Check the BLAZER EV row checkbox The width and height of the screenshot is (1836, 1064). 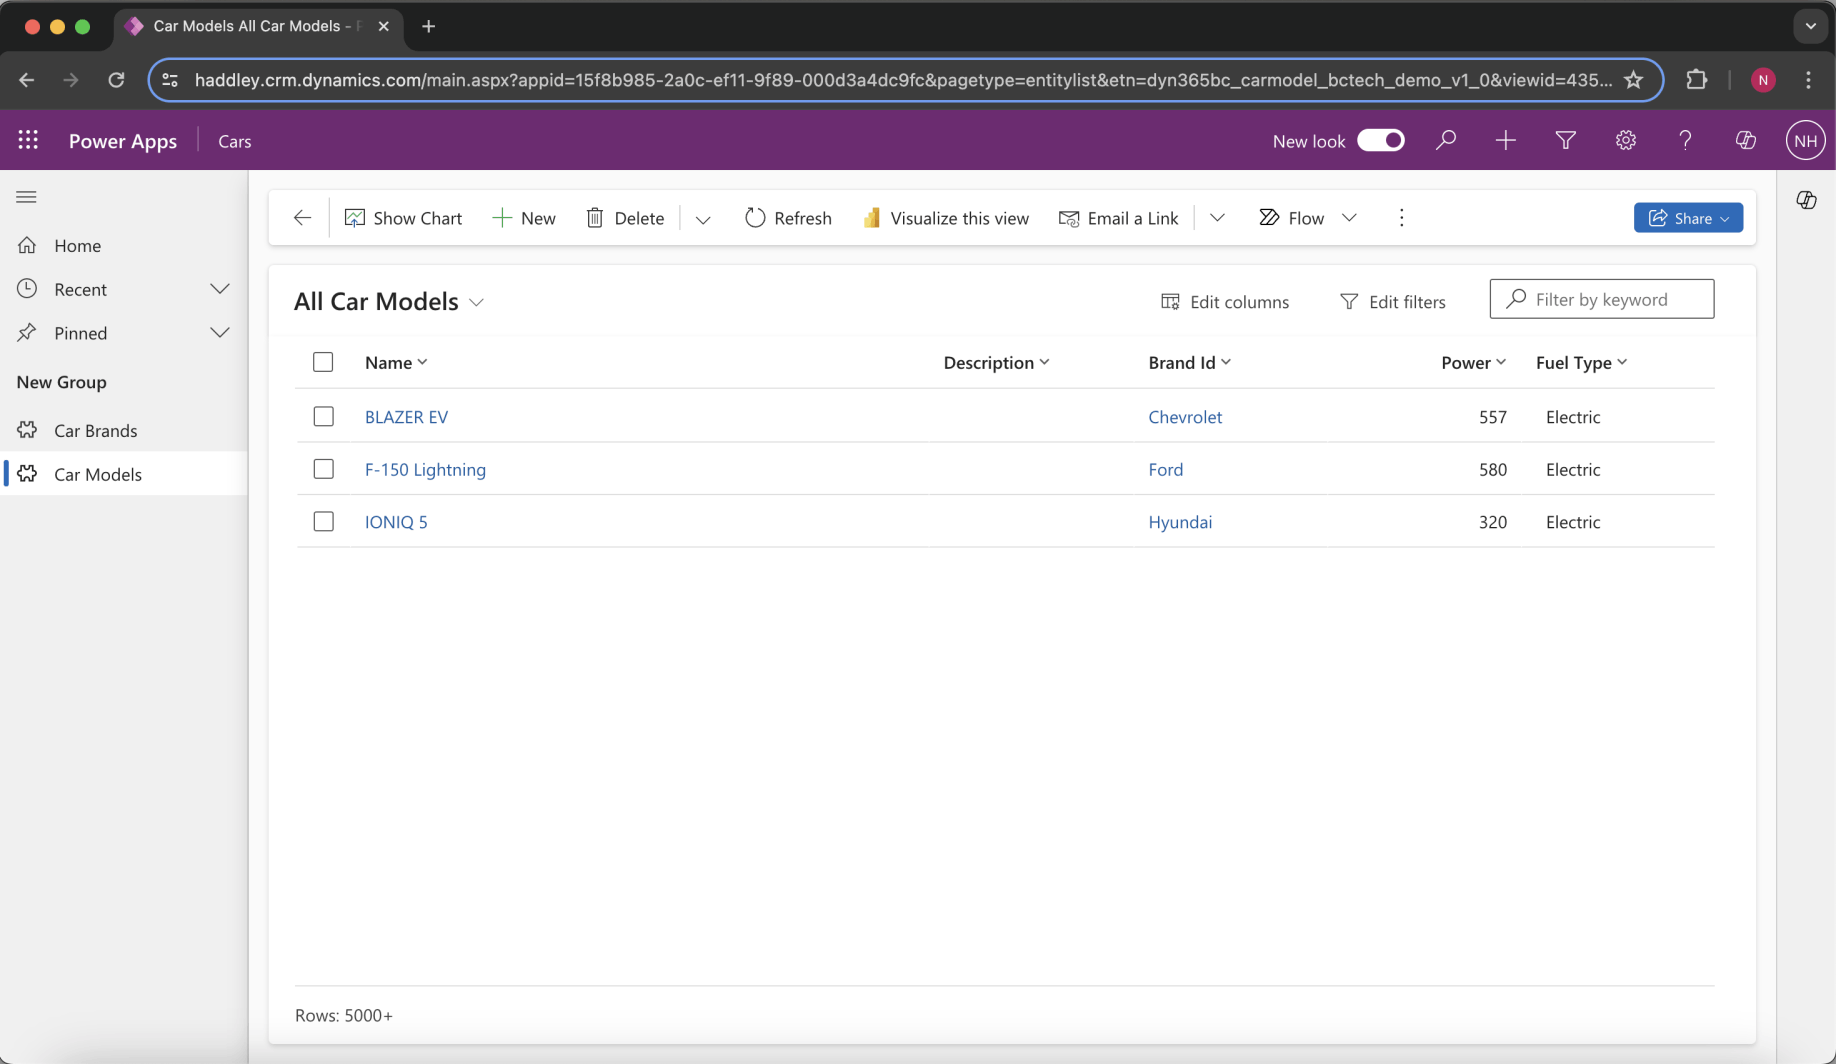tap(323, 416)
